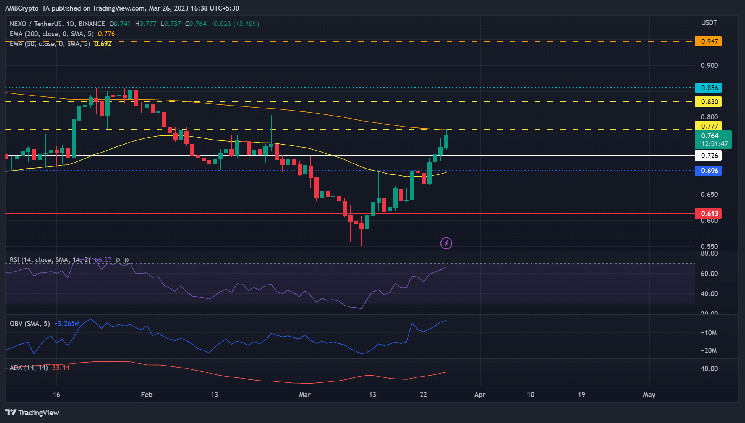Click the green 0.764 current price label
The width and height of the screenshot is (745, 423).
click(713, 139)
